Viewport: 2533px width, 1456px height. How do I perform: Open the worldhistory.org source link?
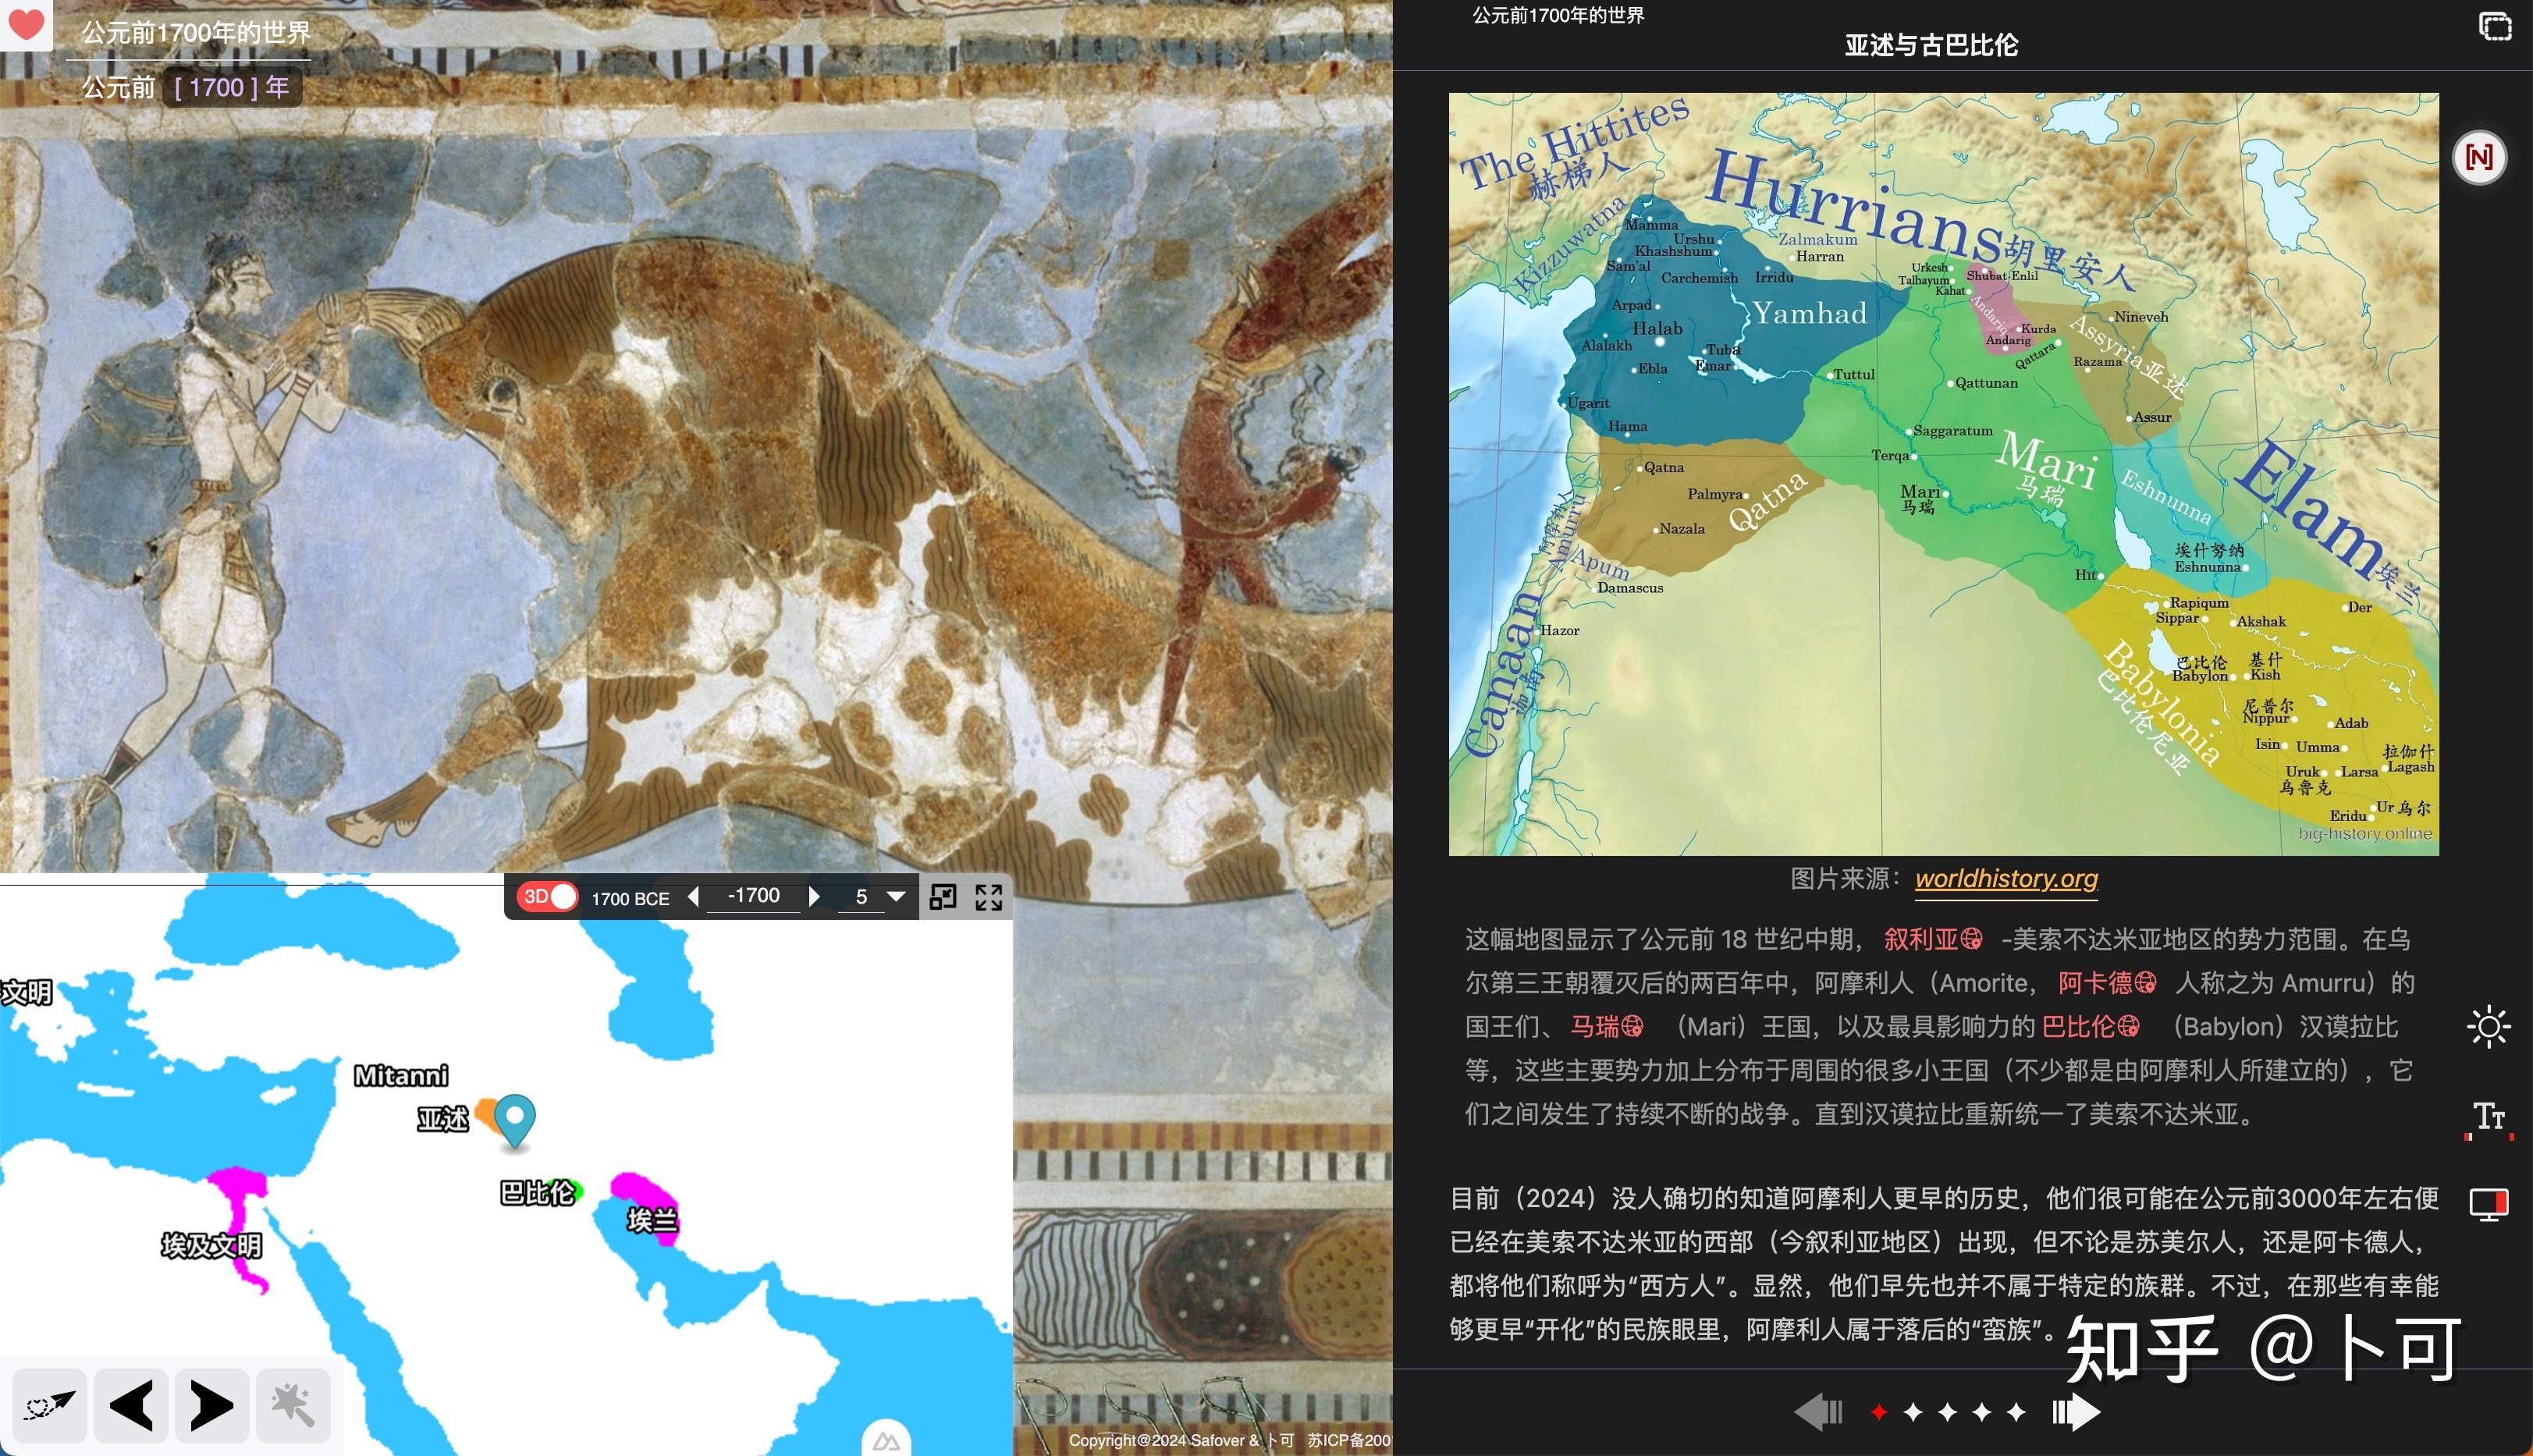point(2005,878)
